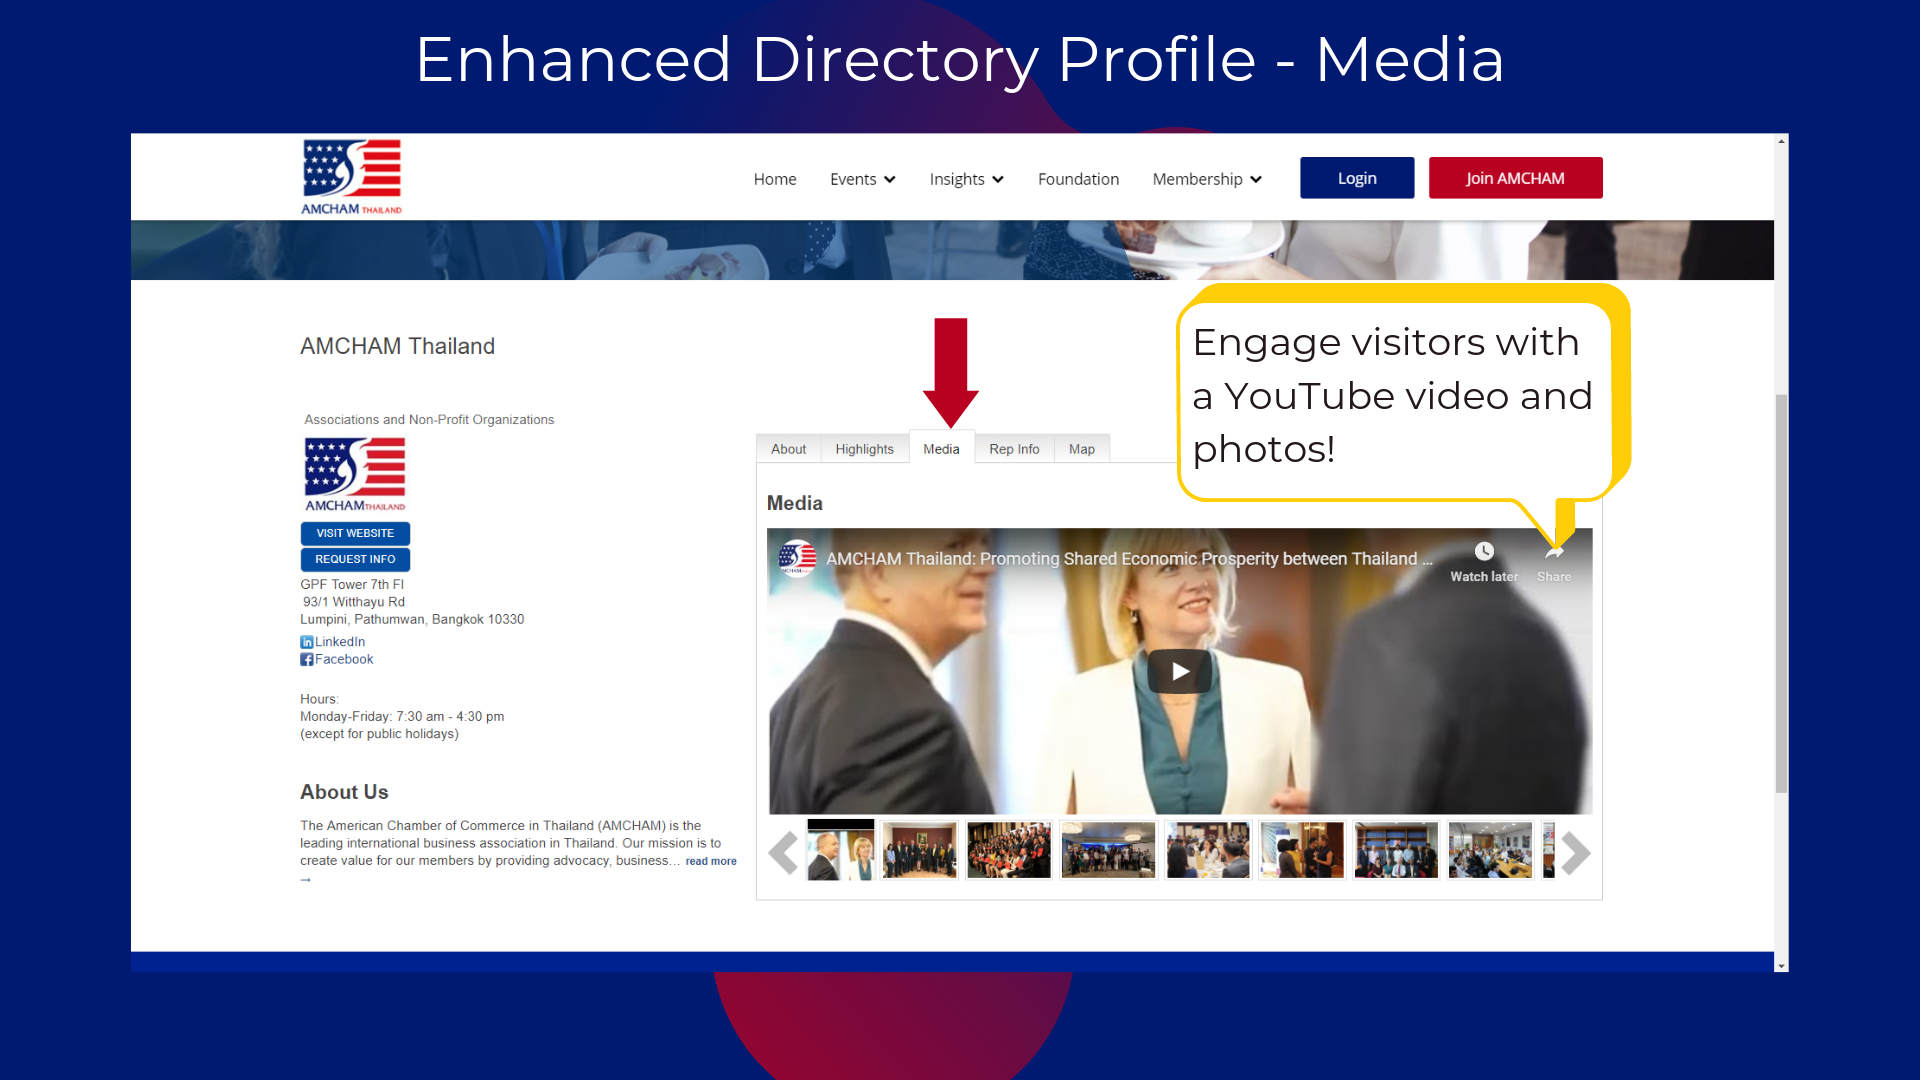Select the first video thumbnail in gallery
The width and height of the screenshot is (1920, 1080).
point(840,850)
